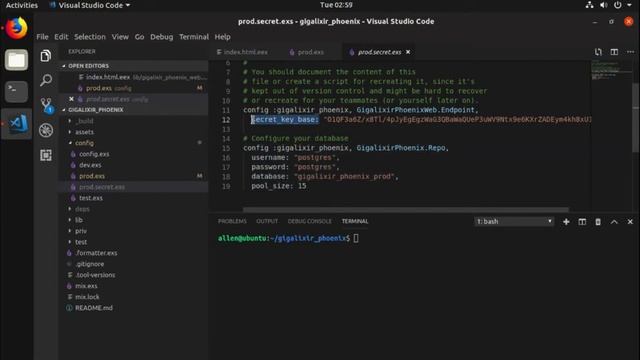Select the Terminal panel tab
The image size is (640, 360).
(355, 221)
